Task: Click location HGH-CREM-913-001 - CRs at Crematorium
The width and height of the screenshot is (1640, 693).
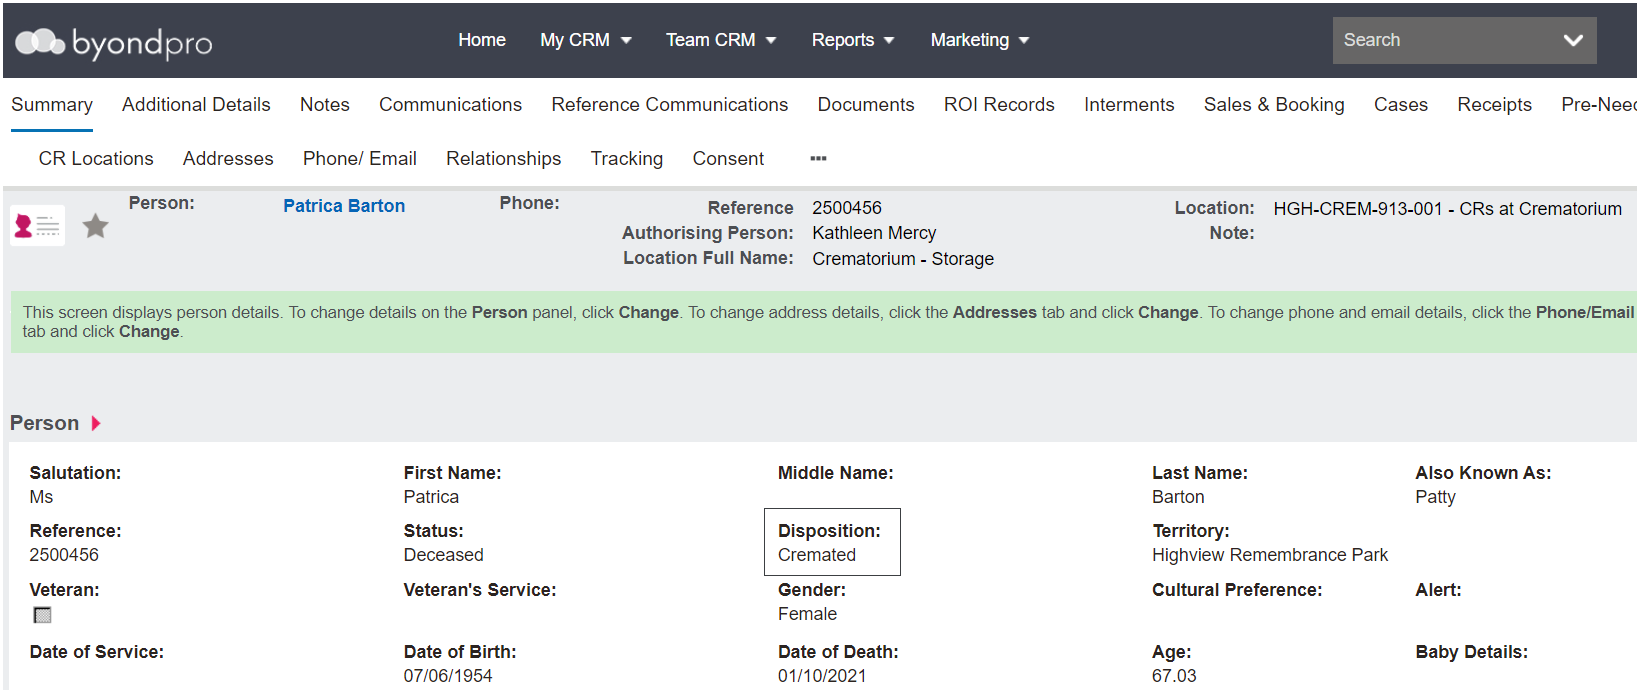Action: point(1447,209)
